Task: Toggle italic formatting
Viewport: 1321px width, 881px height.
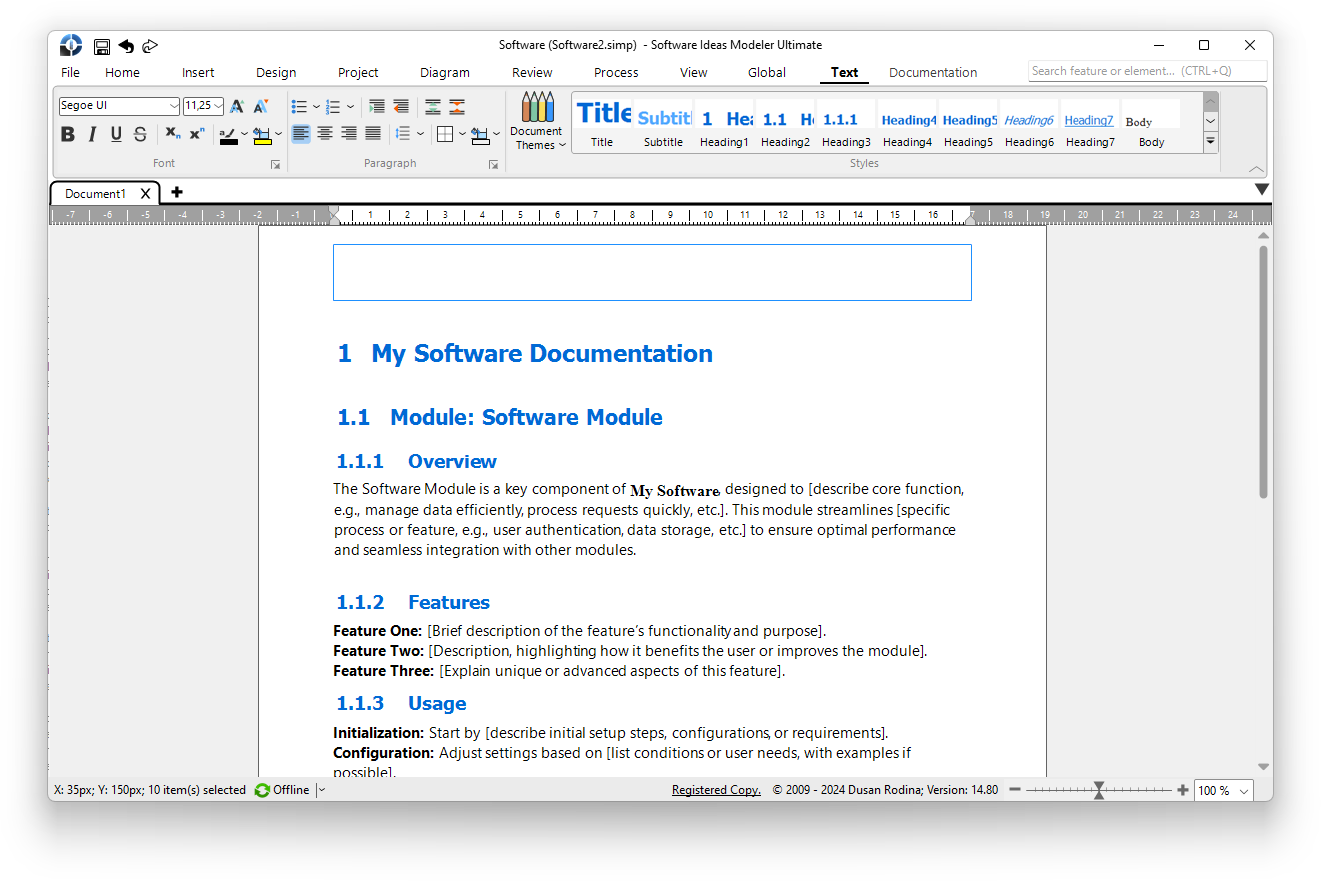Action: click(x=92, y=134)
